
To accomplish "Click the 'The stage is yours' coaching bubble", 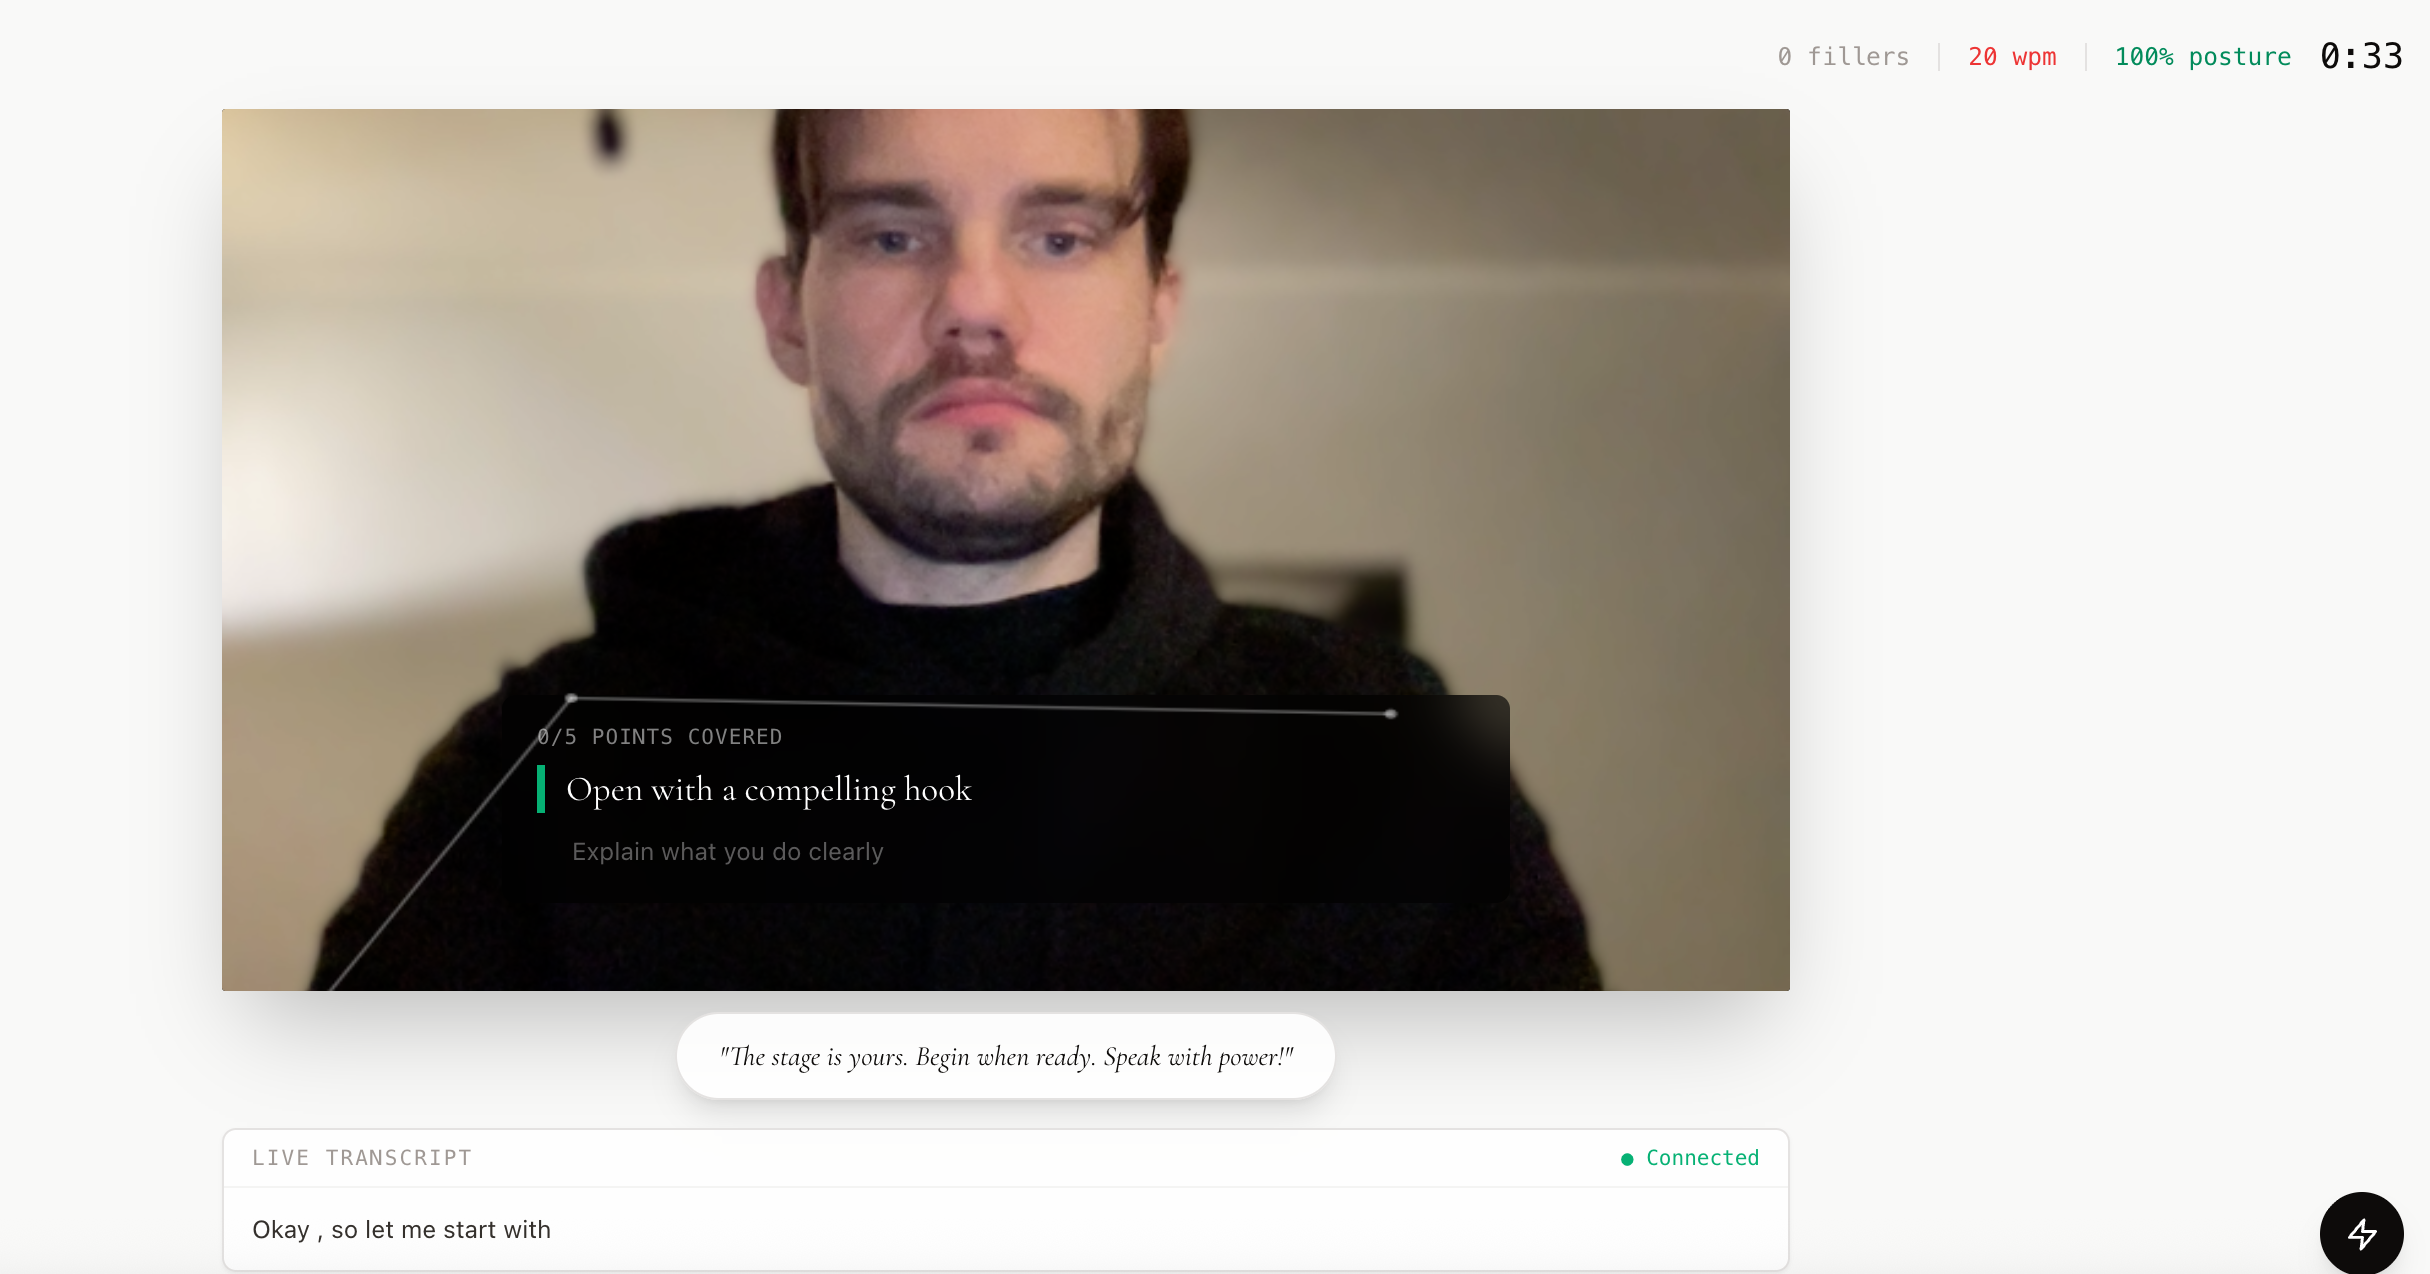I will [1006, 1056].
